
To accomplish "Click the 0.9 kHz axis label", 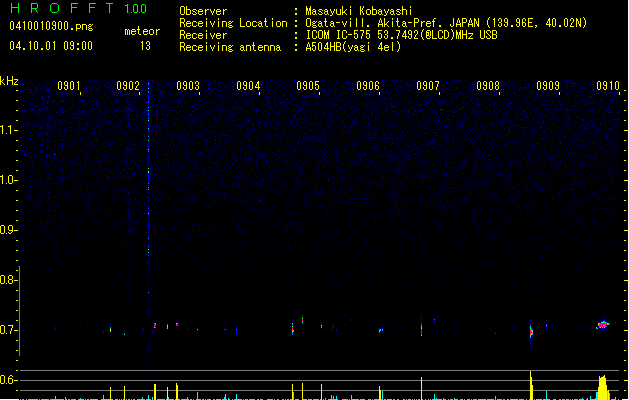I will point(8,230).
